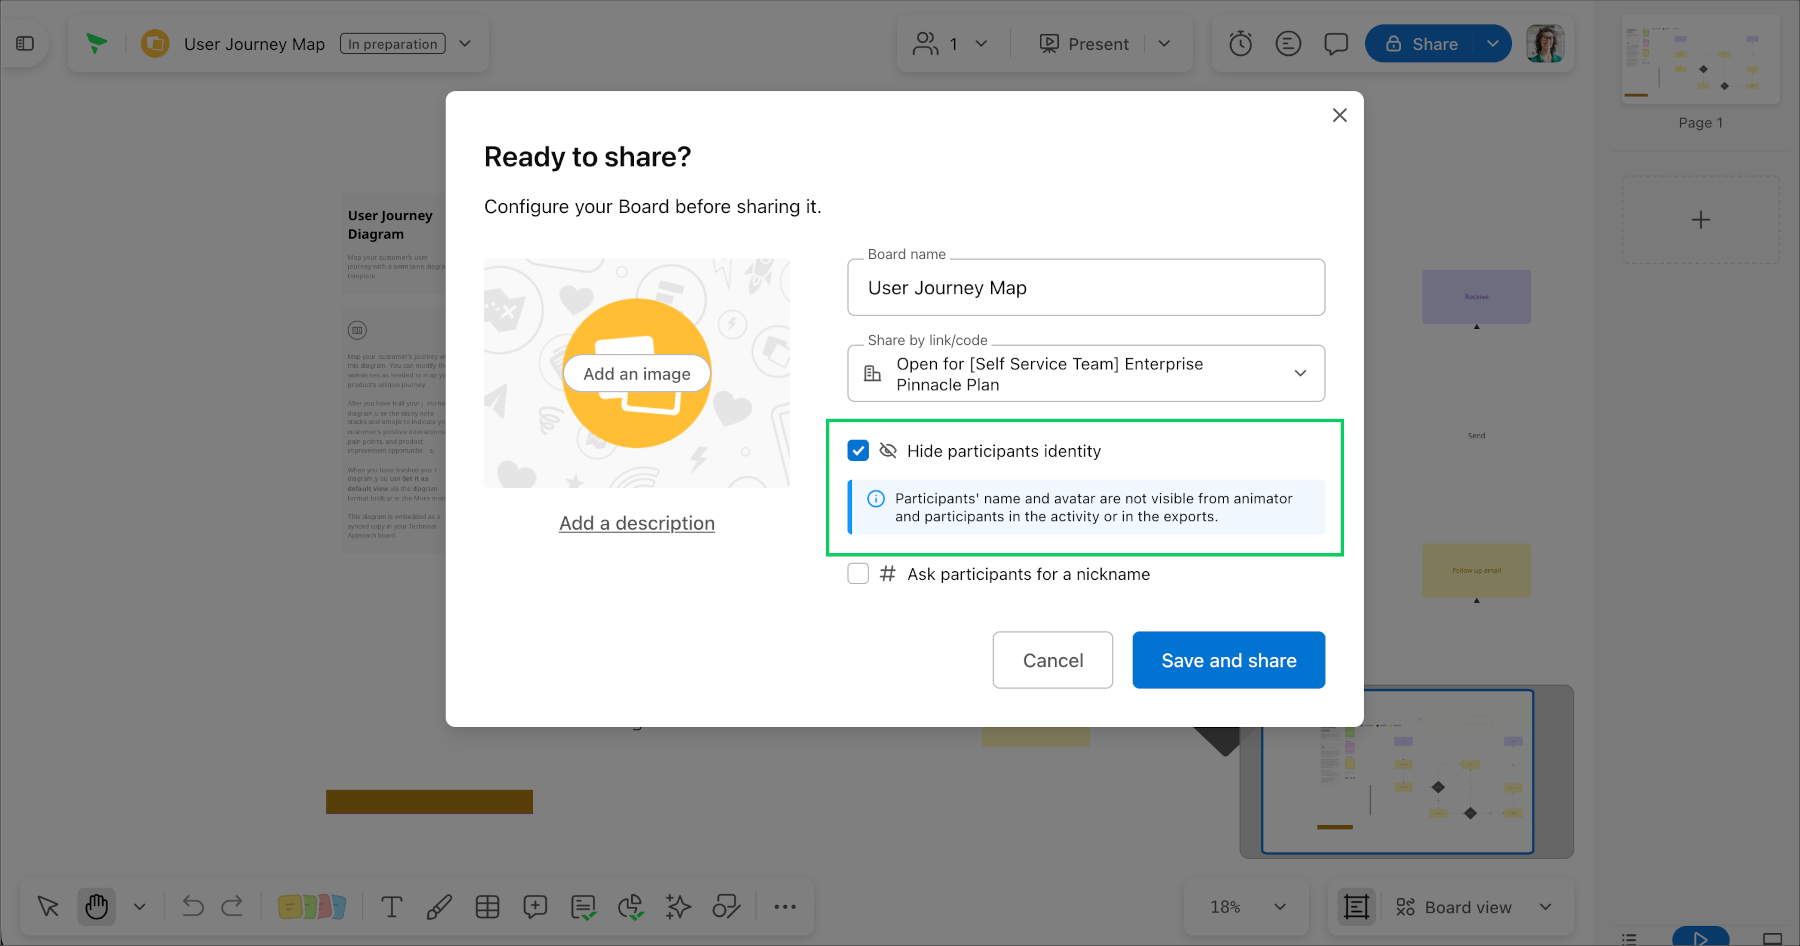Viewport: 1800px width, 946px height.
Task: Open Share by link/code dropdown
Action: (1086, 374)
